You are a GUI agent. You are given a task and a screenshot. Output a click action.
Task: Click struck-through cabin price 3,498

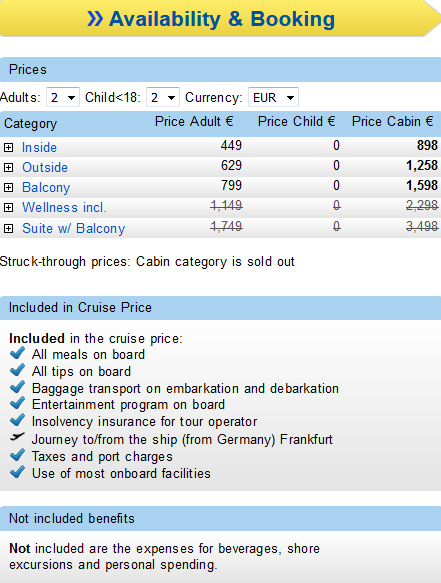422,226
